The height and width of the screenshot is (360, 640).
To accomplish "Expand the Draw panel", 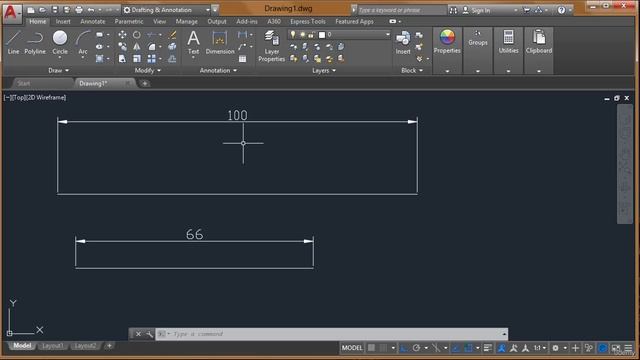I will click(58, 70).
